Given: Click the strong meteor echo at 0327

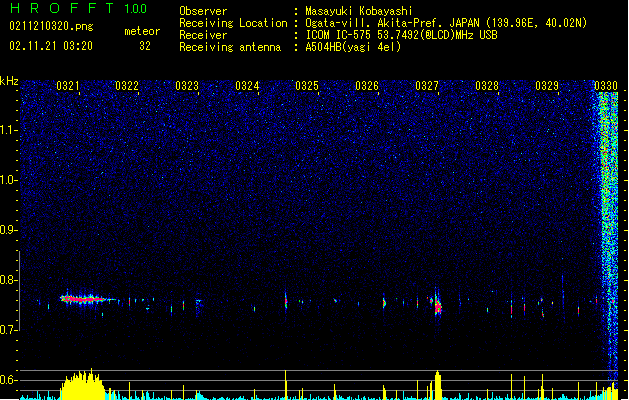Looking at the screenshot, I should pos(437,305).
